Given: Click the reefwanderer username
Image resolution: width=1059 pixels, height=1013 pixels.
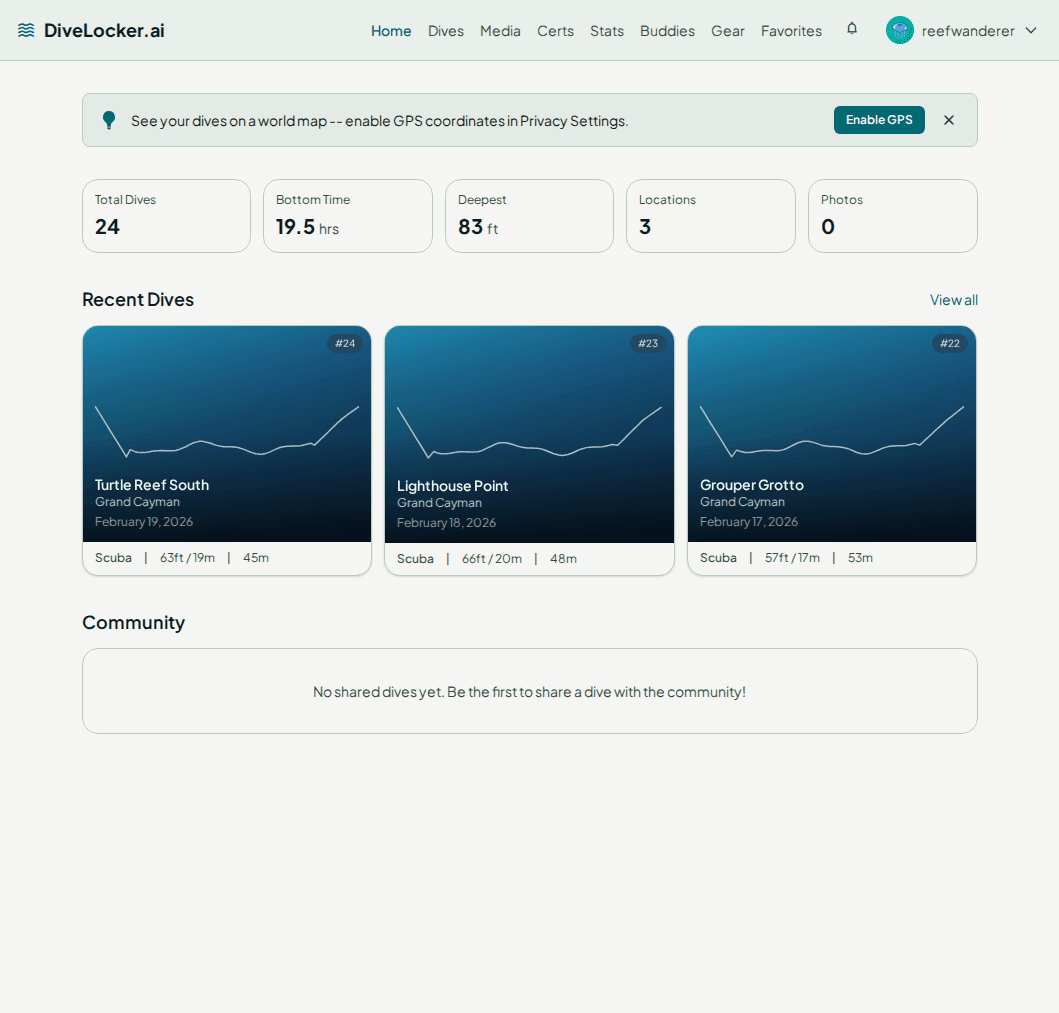Looking at the screenshot, I should click(968, 31).
